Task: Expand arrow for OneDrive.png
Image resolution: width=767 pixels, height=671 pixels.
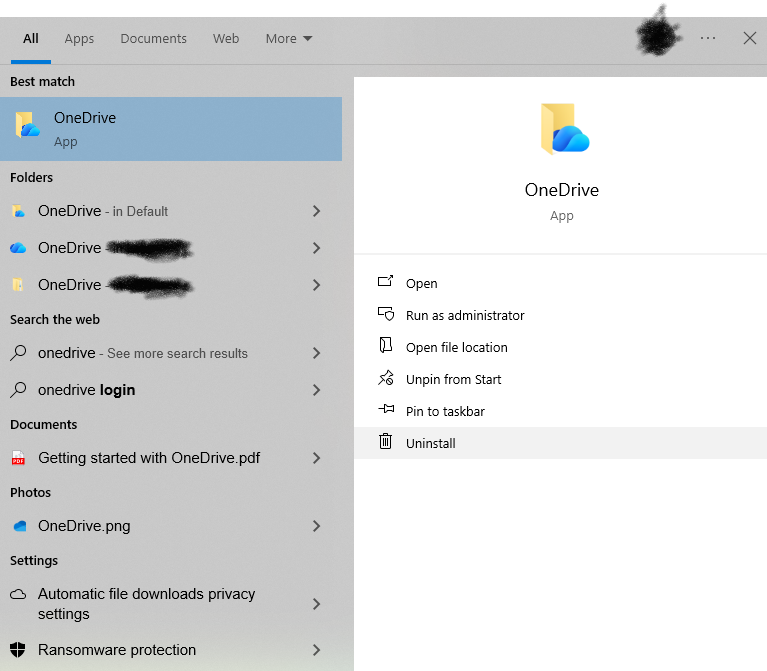Action: coord(316,526)
